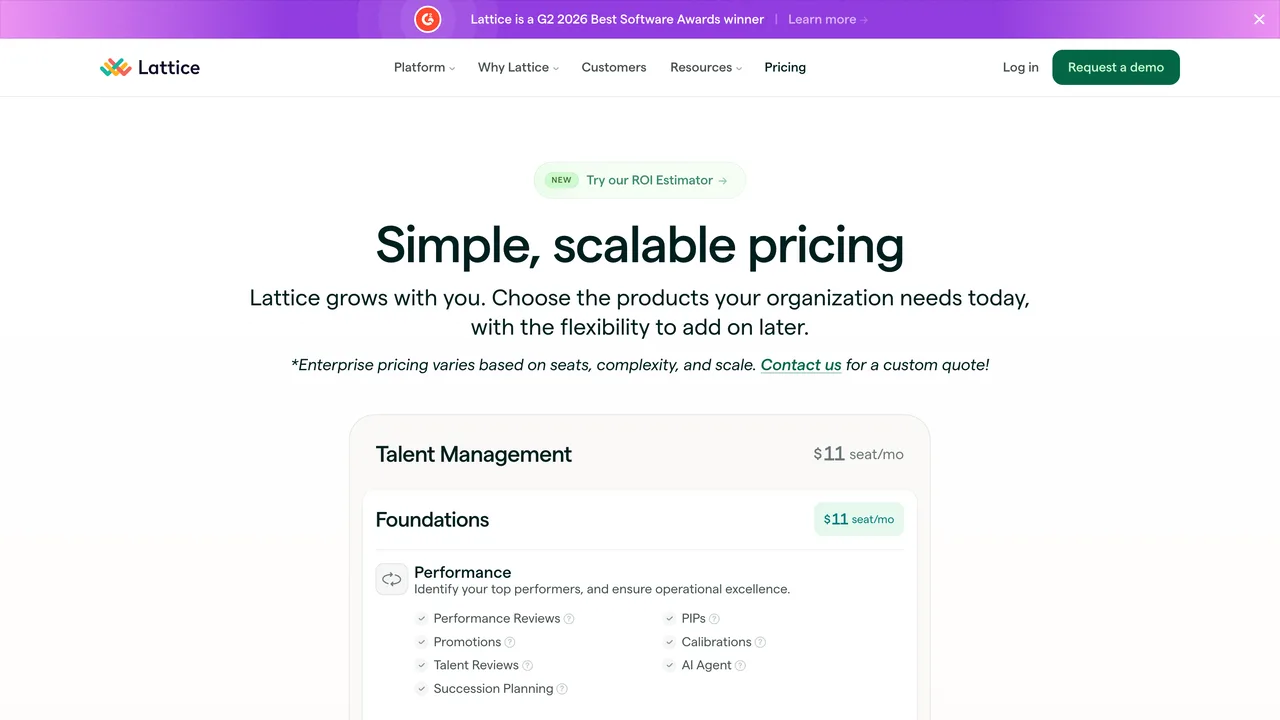Expand the Why Lattice dropdown menu
Image resolution: width=1280 pixels, height=720 pixels.
coord(517,67)
